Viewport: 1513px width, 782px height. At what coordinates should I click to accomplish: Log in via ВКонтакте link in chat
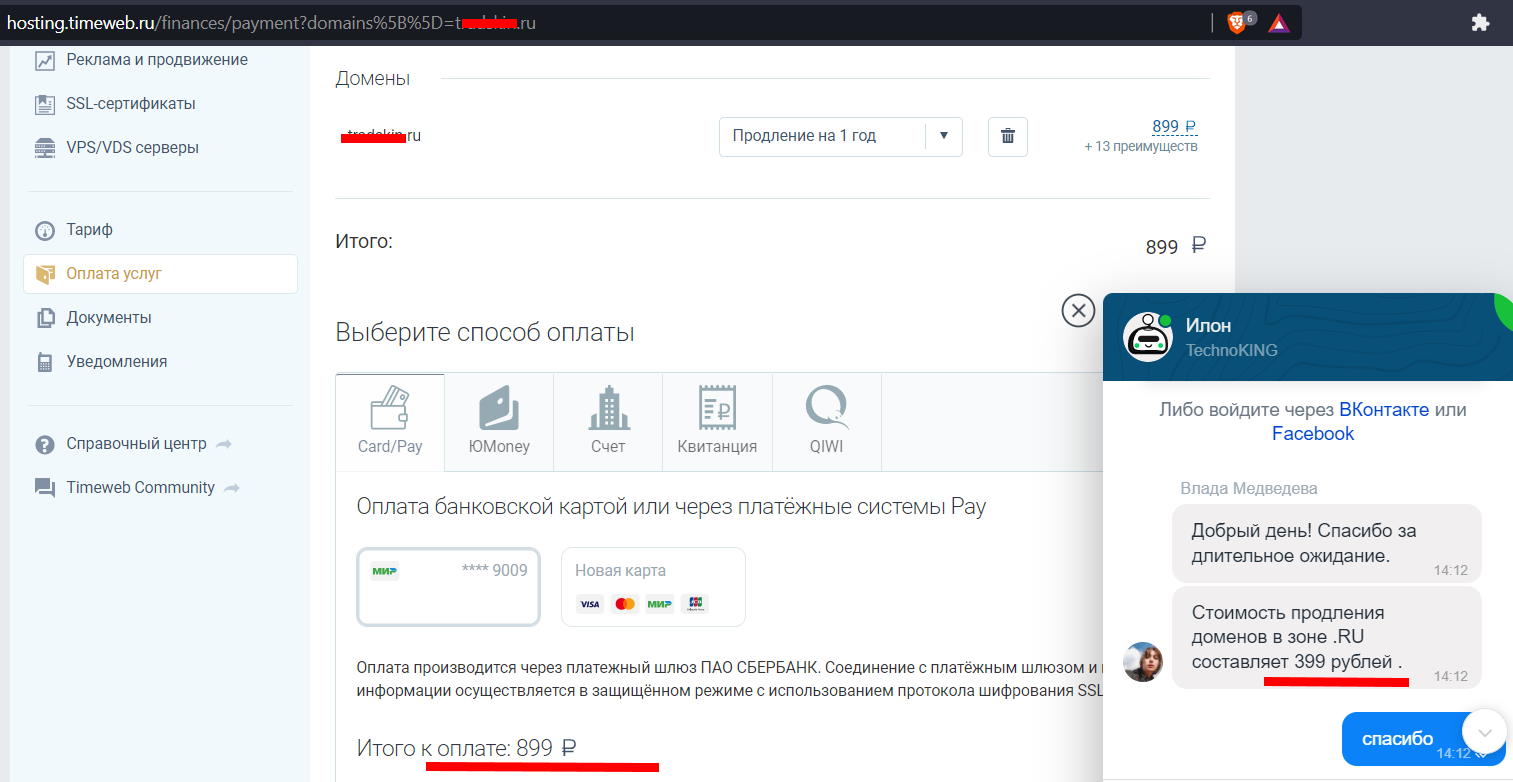click(1384, 409)
